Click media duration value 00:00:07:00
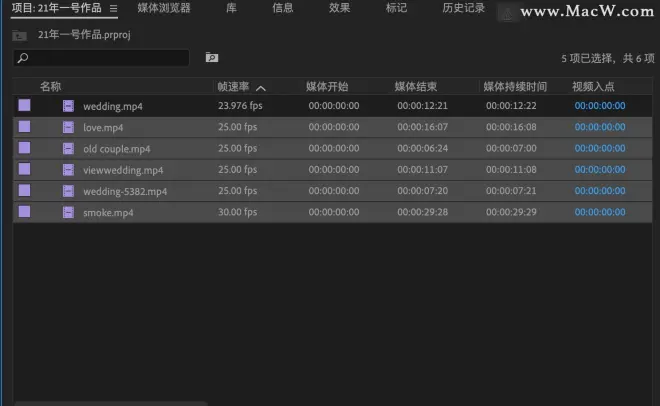 (x=511, y=148)
